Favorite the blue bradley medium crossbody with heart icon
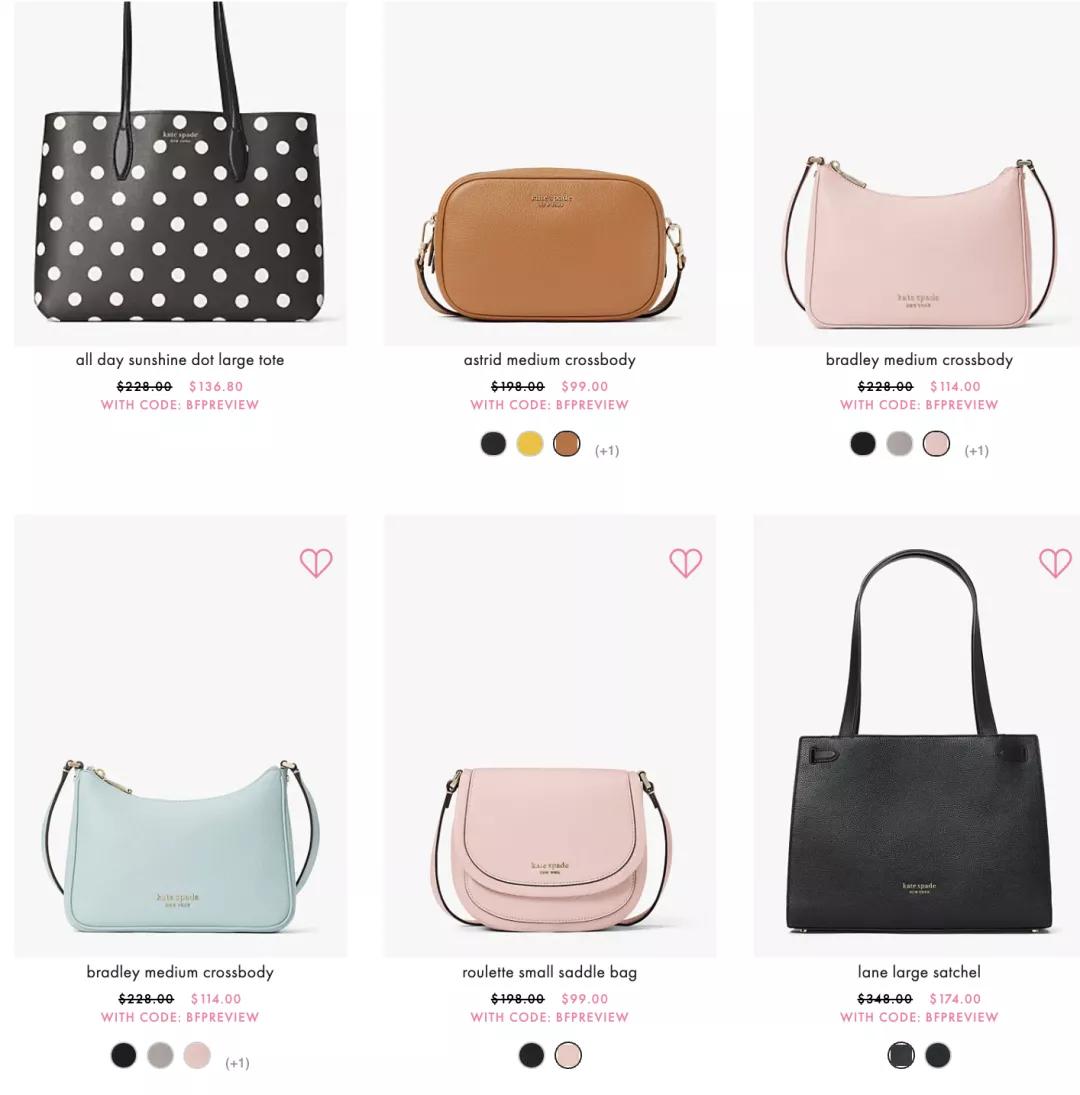The image size is (1080, 1095). point(316,563)
